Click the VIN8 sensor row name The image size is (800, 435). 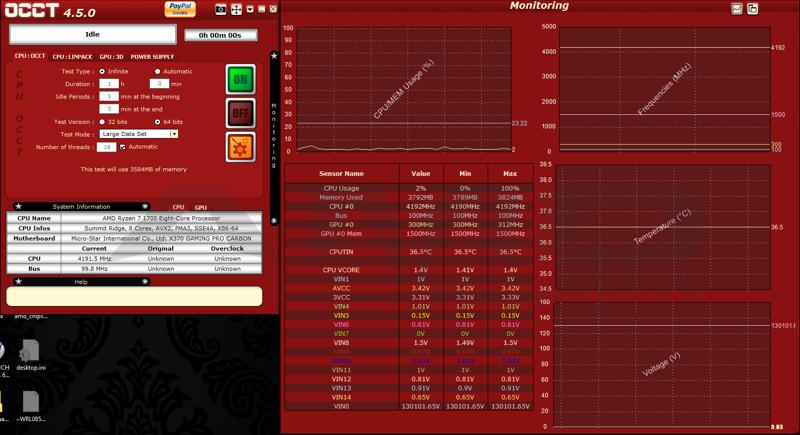click(x=341, y=343)
